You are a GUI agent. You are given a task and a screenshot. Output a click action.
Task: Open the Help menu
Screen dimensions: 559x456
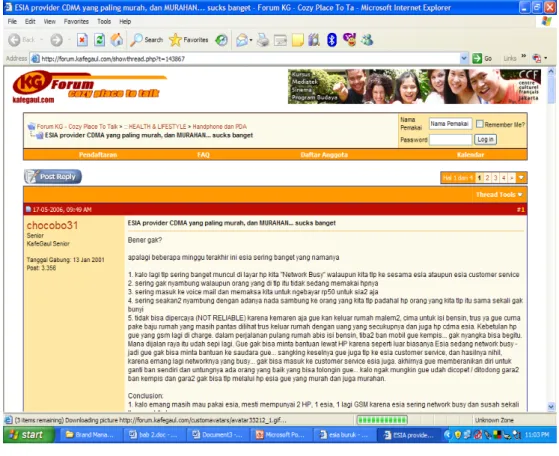click(125, 21)
